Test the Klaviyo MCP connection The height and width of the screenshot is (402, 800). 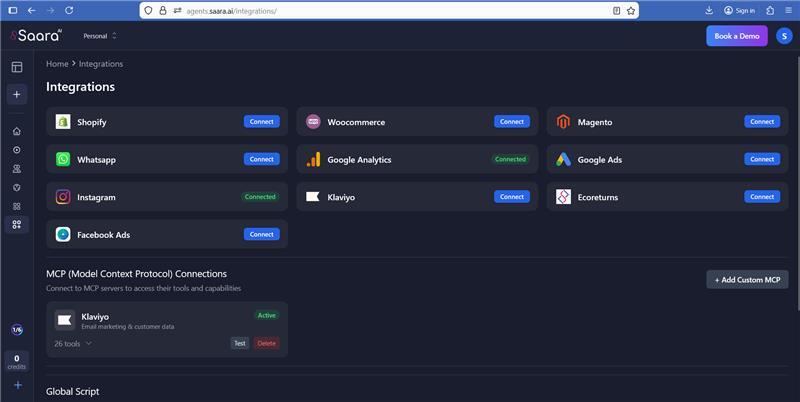240,343
